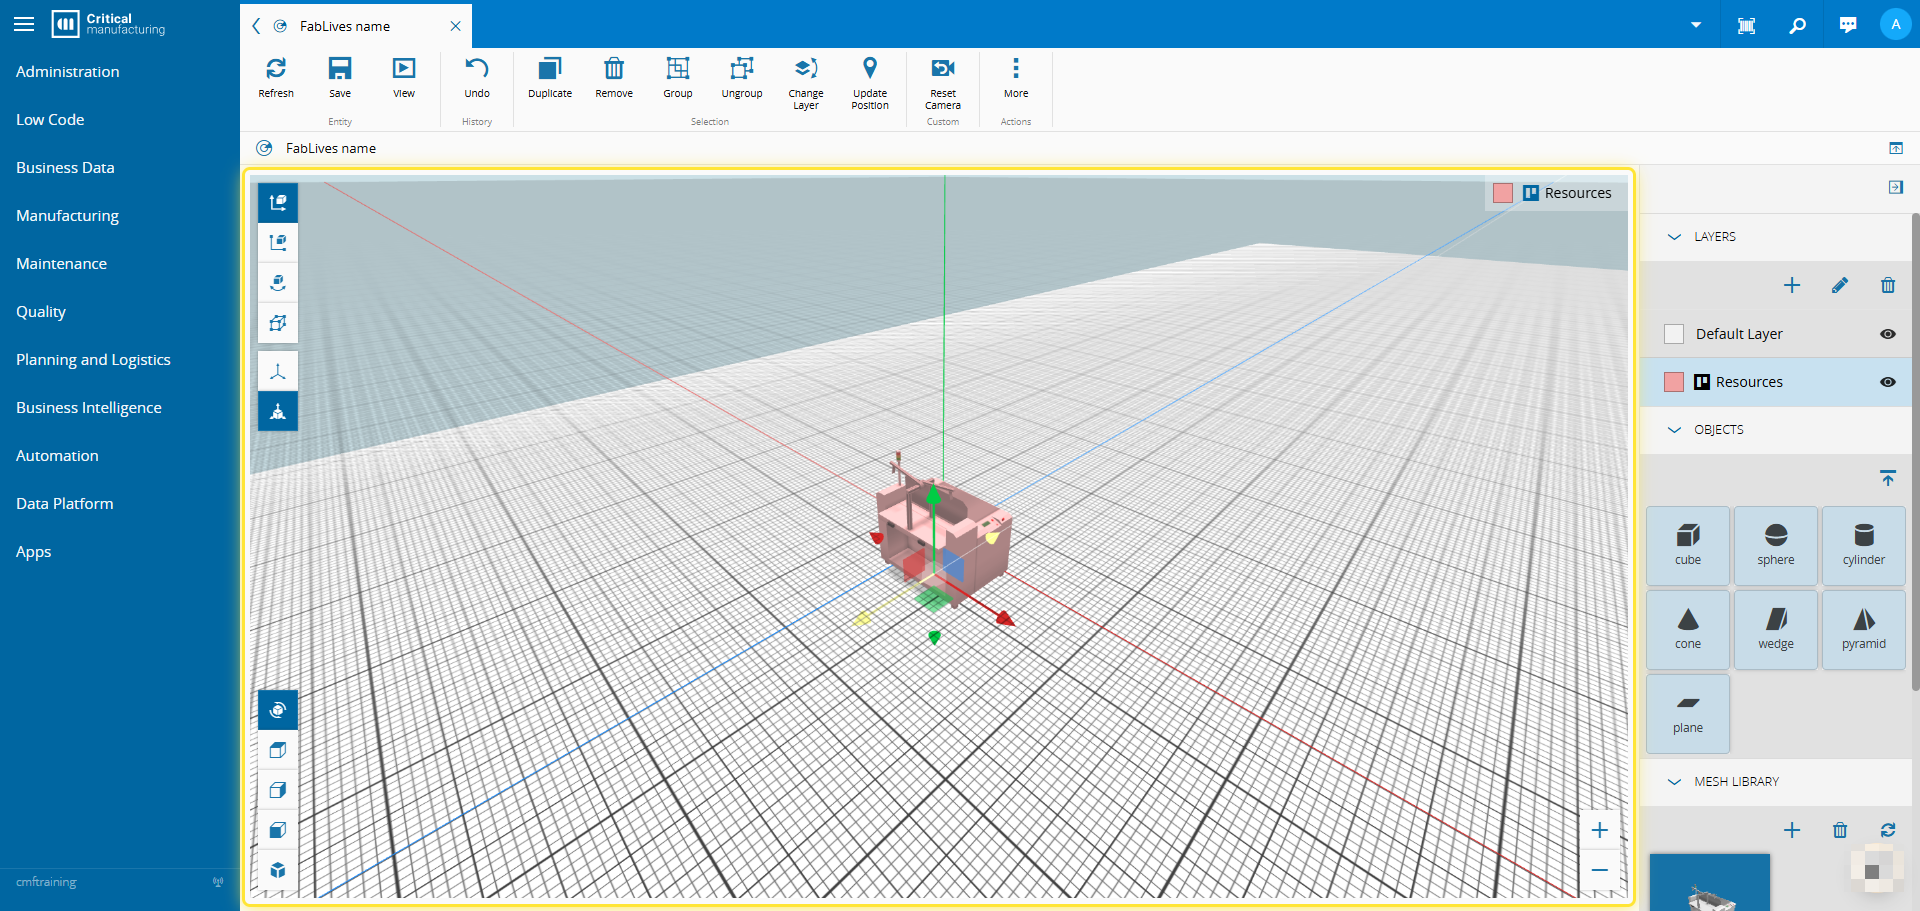The height and width of the screenshot is (911, 1920).
Task: Open the Manufacturing menu
Action: pyautogui.click(x=67, y=216)
